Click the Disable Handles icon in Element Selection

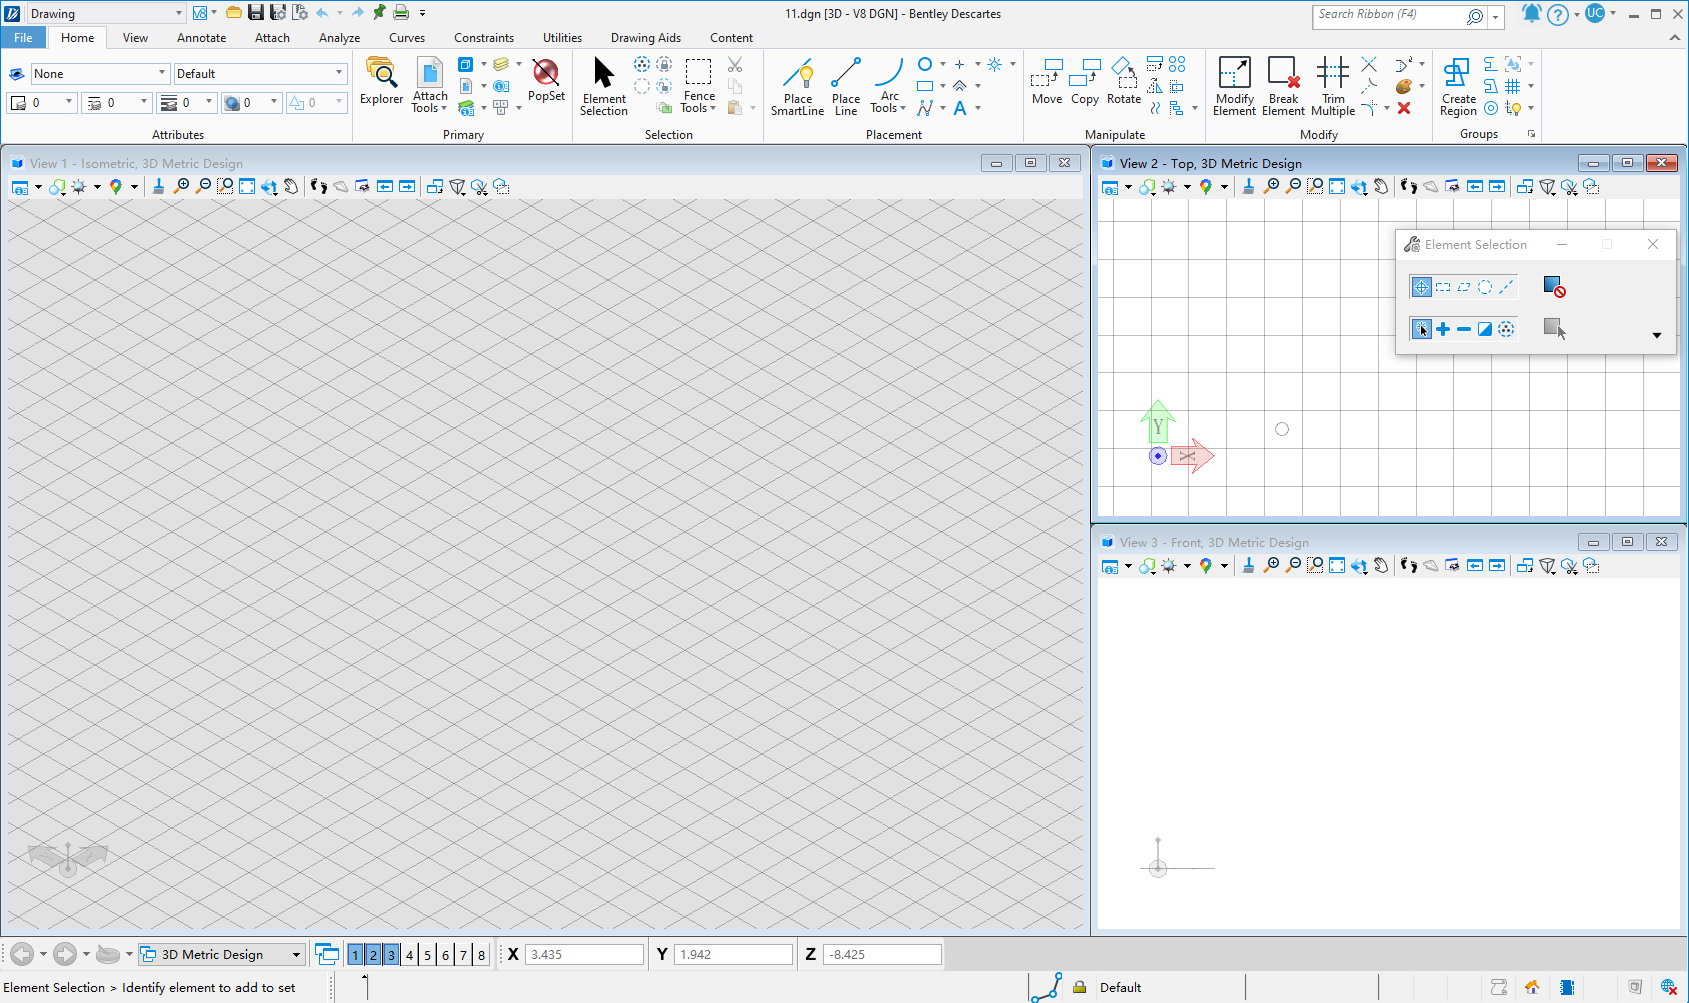point(1553,287)
